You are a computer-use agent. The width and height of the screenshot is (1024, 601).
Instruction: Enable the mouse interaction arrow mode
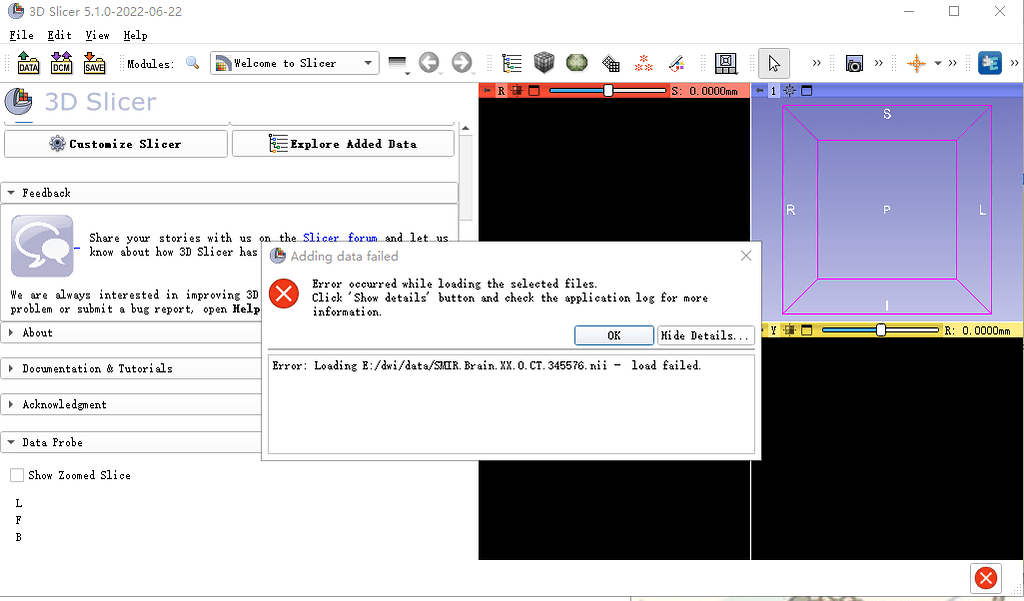pos(773,62)
